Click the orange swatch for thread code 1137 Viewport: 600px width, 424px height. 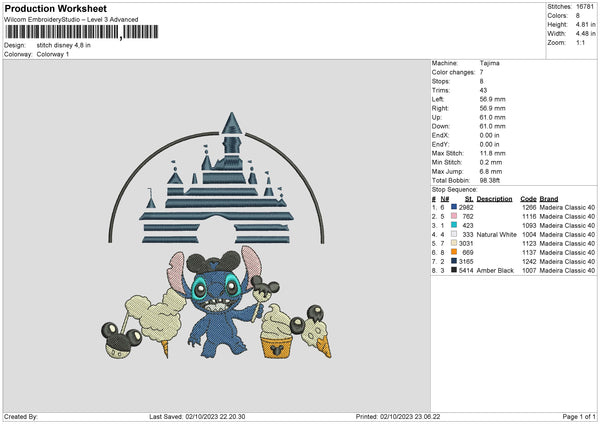(x=454, y=252)
